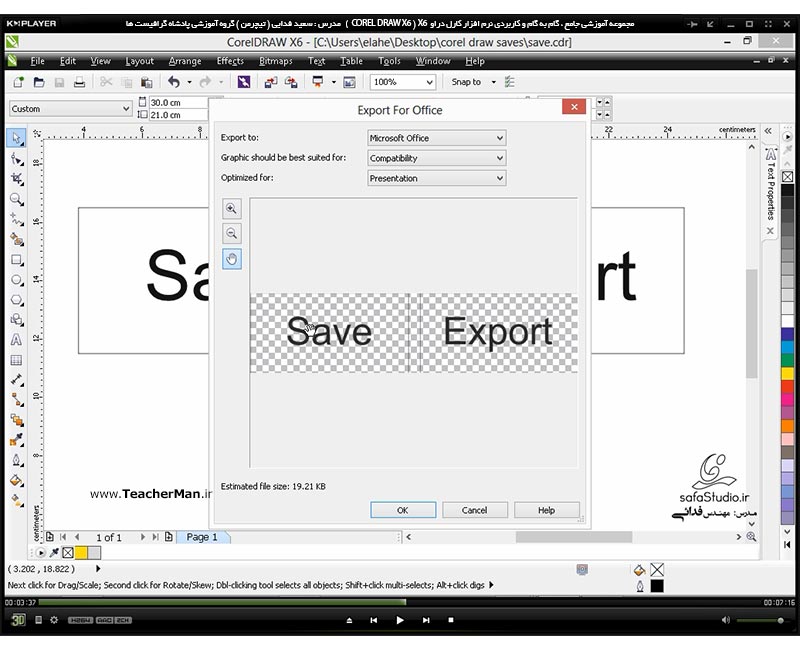800x650 pixels.
Task: Click OK in Export For Office
Action: (403, 510)
